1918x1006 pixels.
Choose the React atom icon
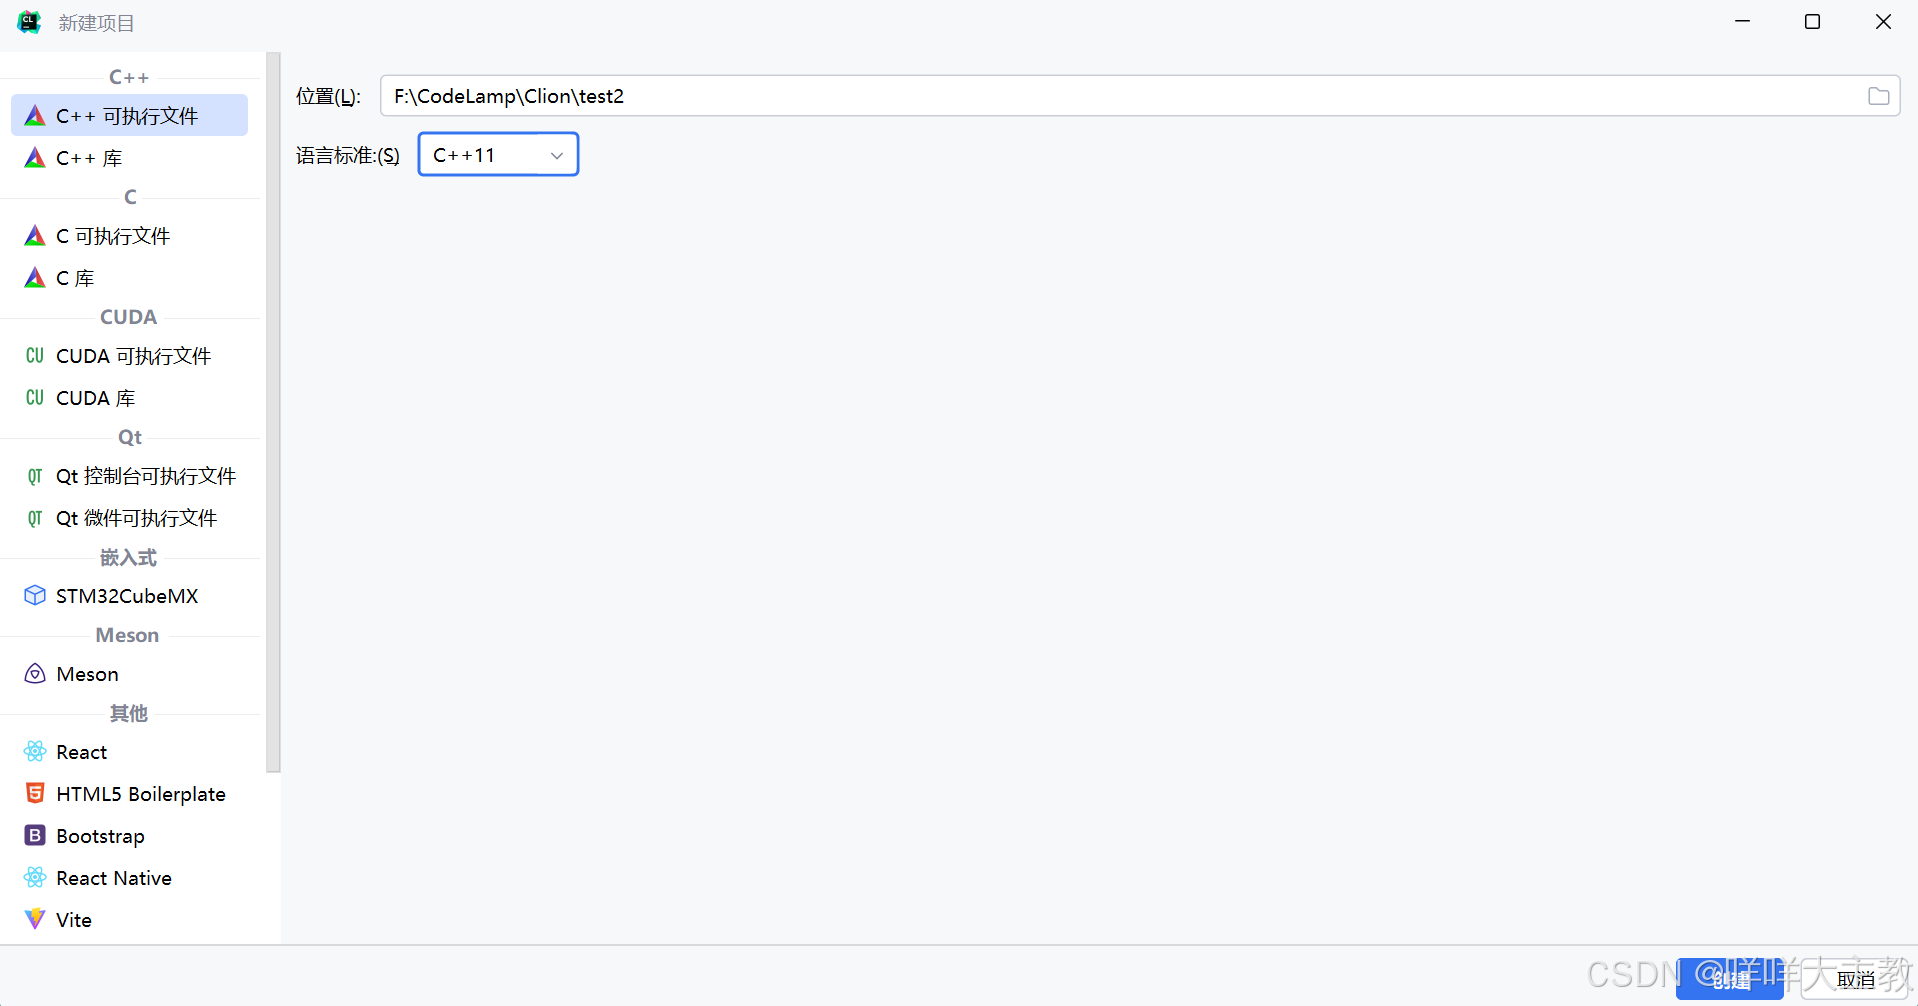(x=35, y=752)
